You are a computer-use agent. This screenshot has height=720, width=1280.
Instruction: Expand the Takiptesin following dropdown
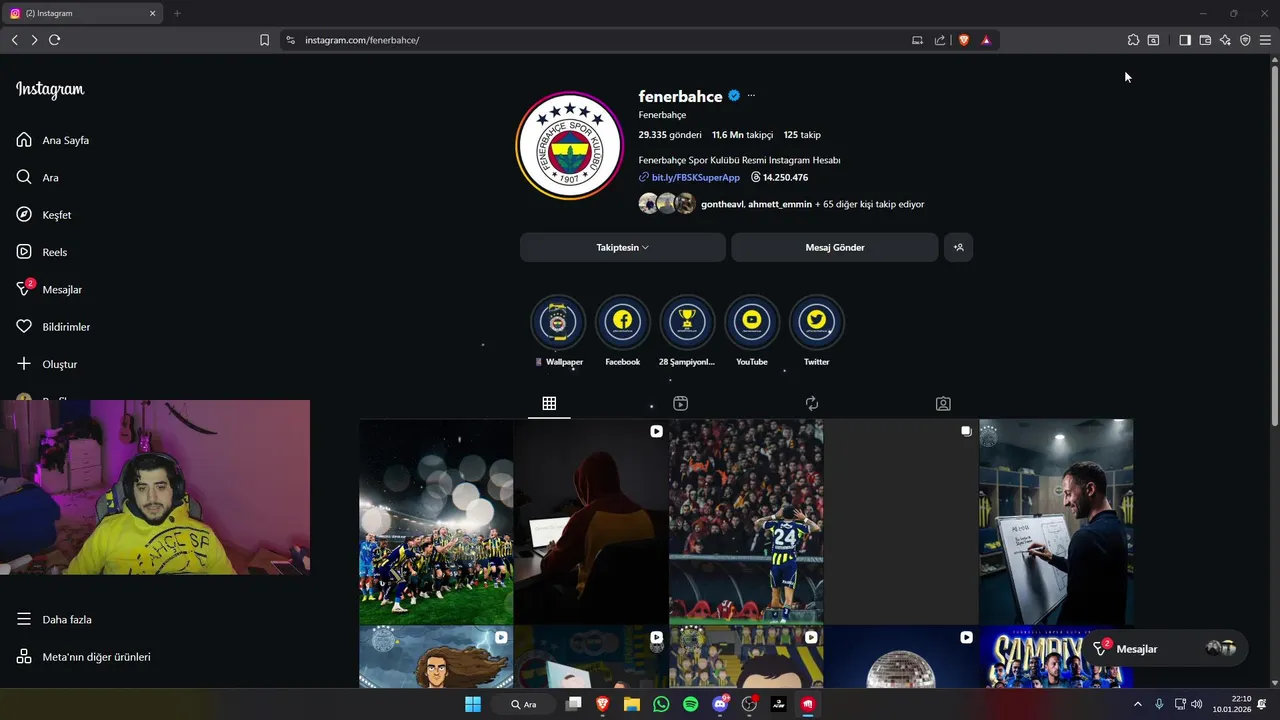[x=623, y=247]
